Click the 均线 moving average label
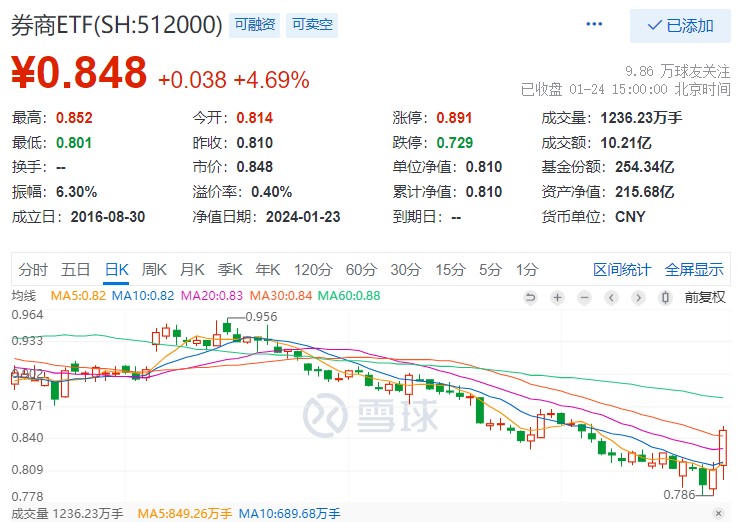This screenshot has height=522, width=737. pos(24,296)
